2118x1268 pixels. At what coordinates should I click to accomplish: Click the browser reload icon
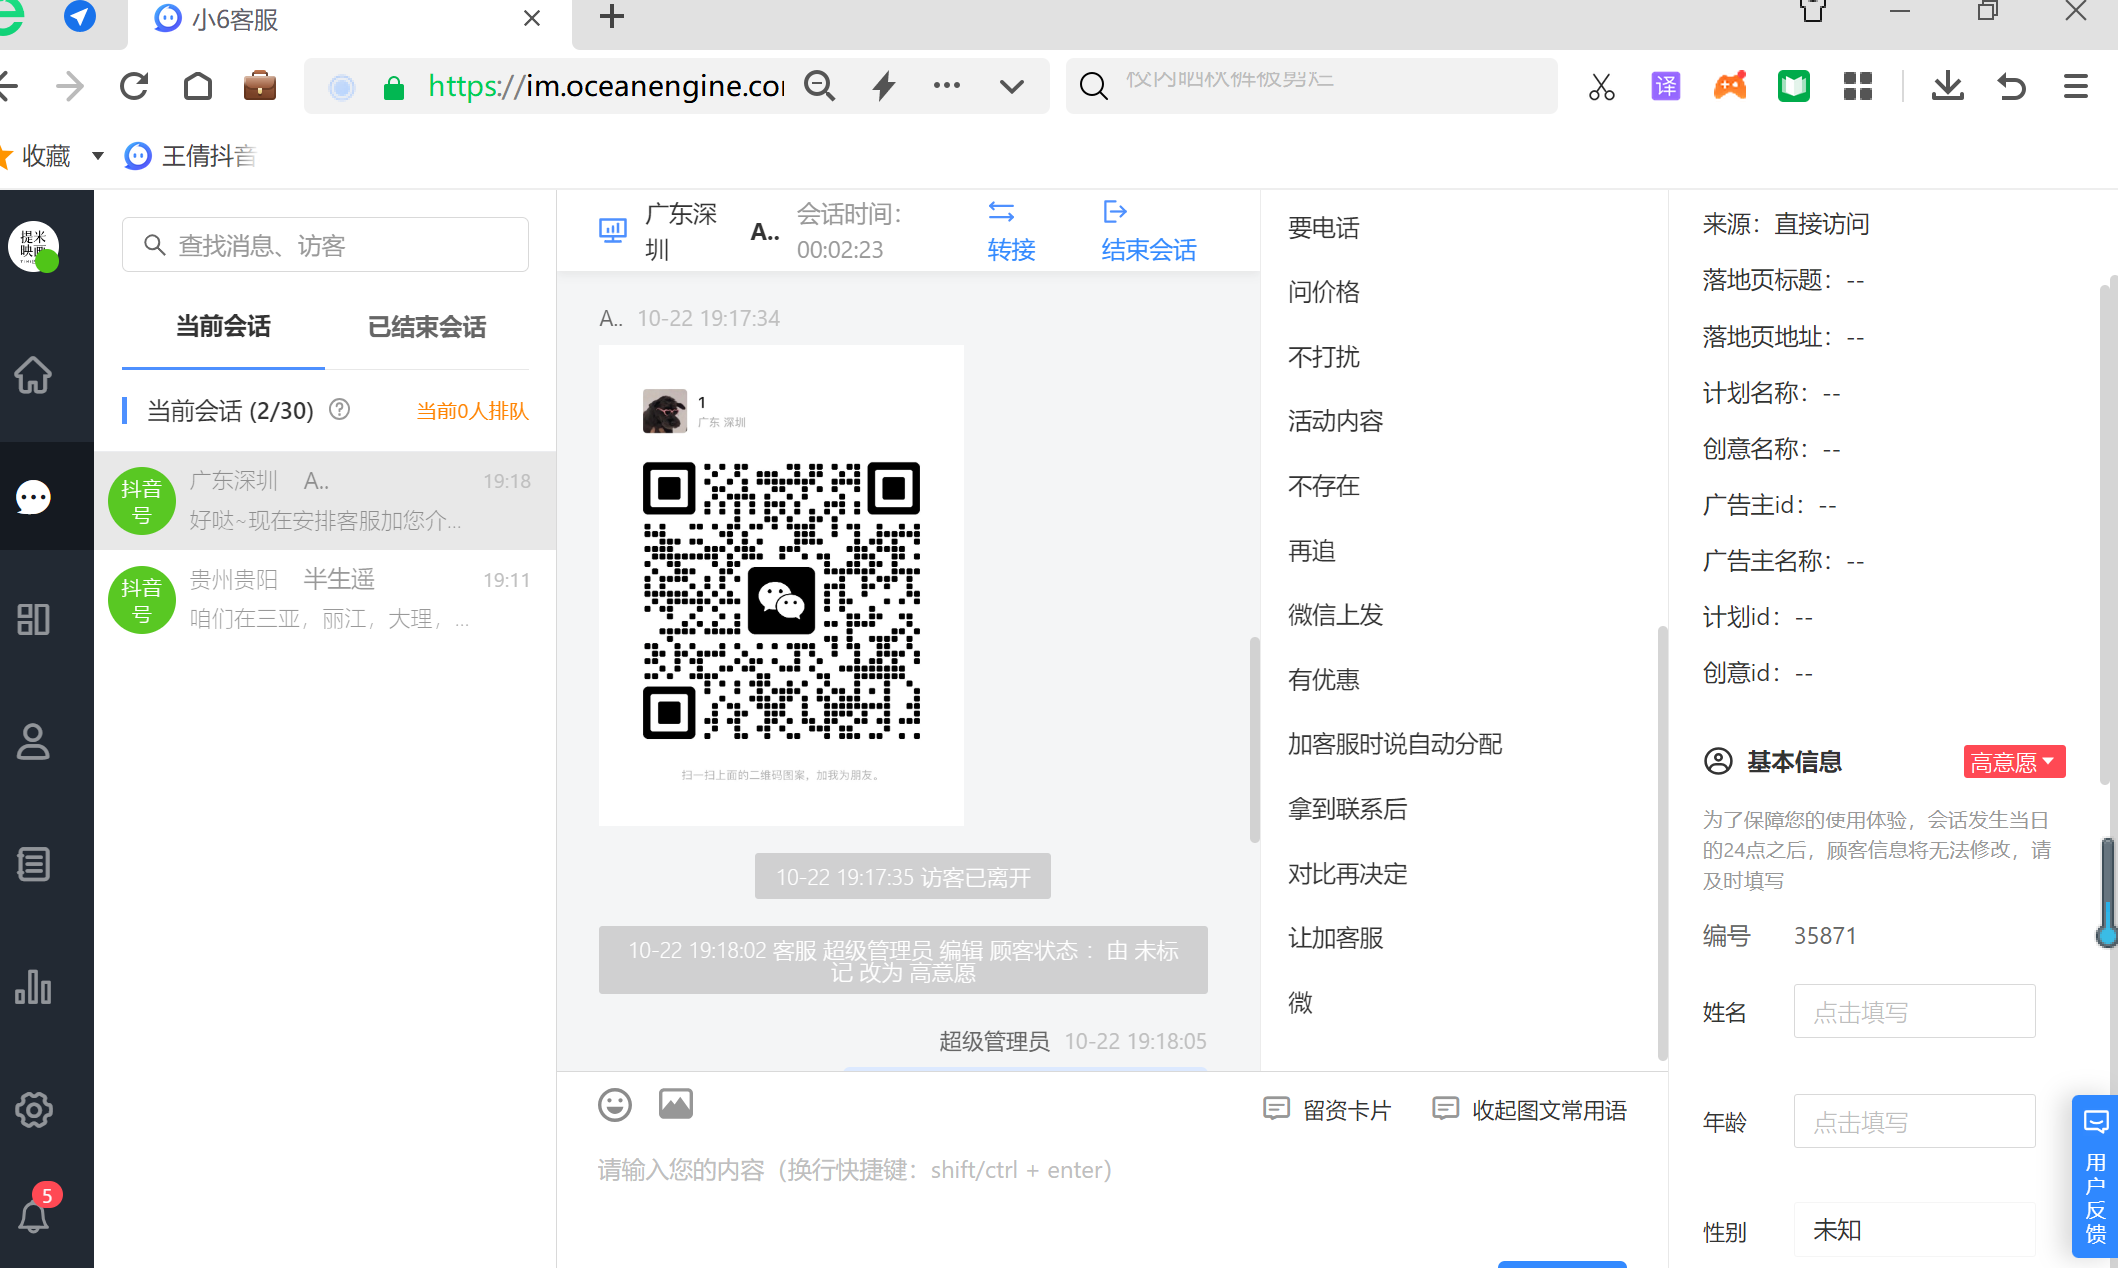[134, 87]
